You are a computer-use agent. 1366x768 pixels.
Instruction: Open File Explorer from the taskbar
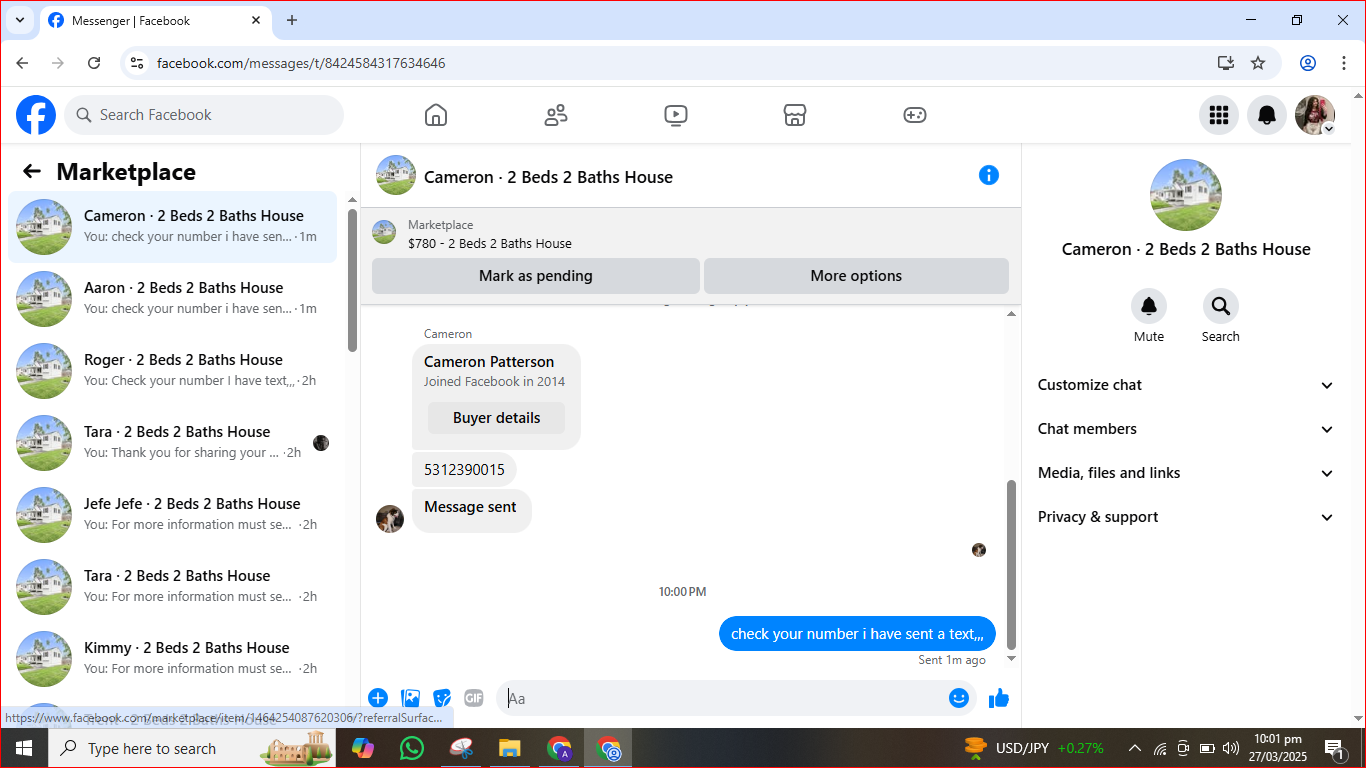pyautogui.click(x=510, y=748)
